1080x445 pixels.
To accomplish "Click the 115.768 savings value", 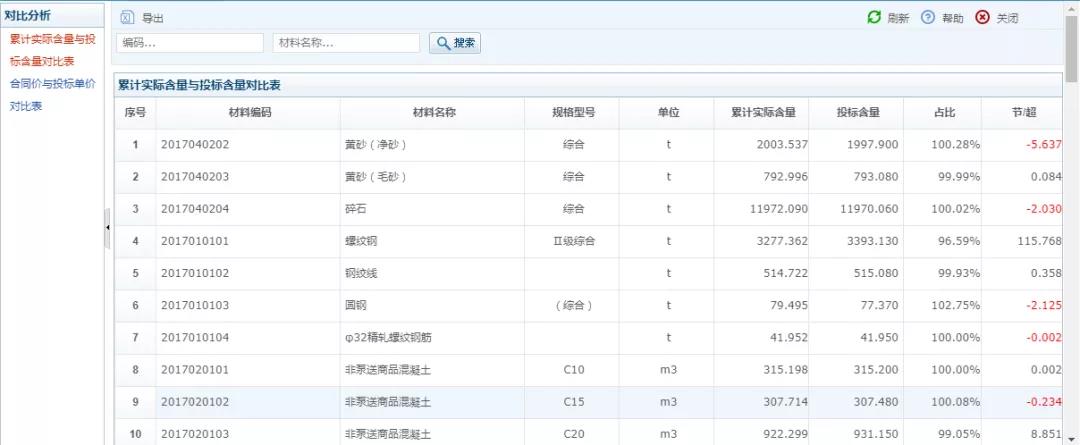I will (x=1039, y=241).
